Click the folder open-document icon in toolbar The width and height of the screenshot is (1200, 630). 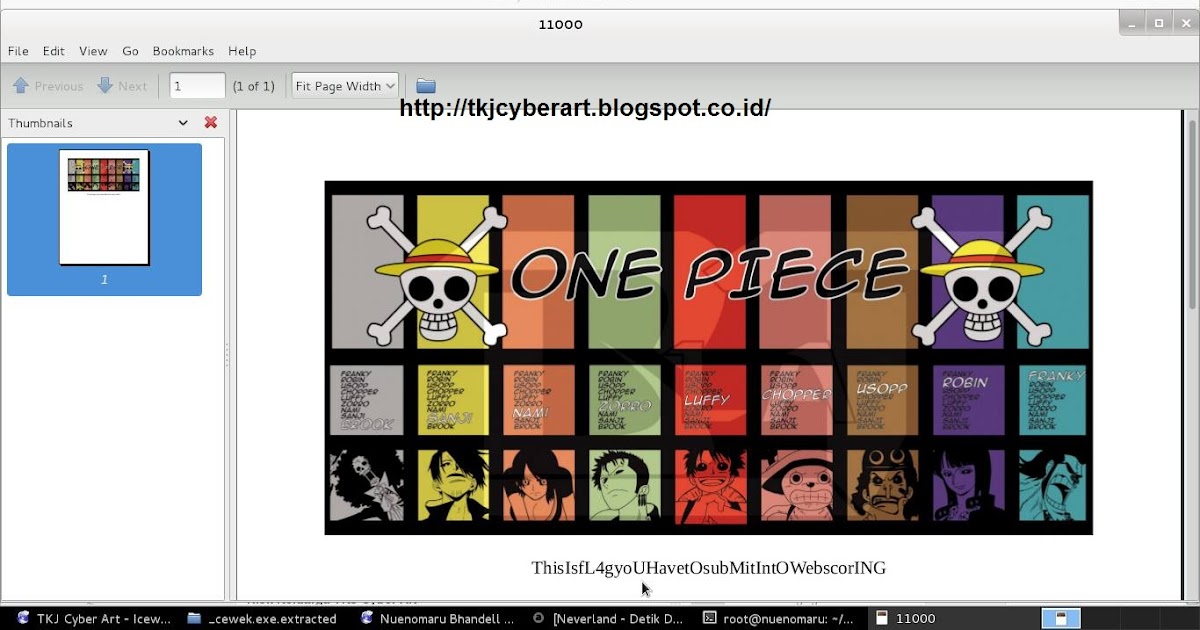coord(426,86)
